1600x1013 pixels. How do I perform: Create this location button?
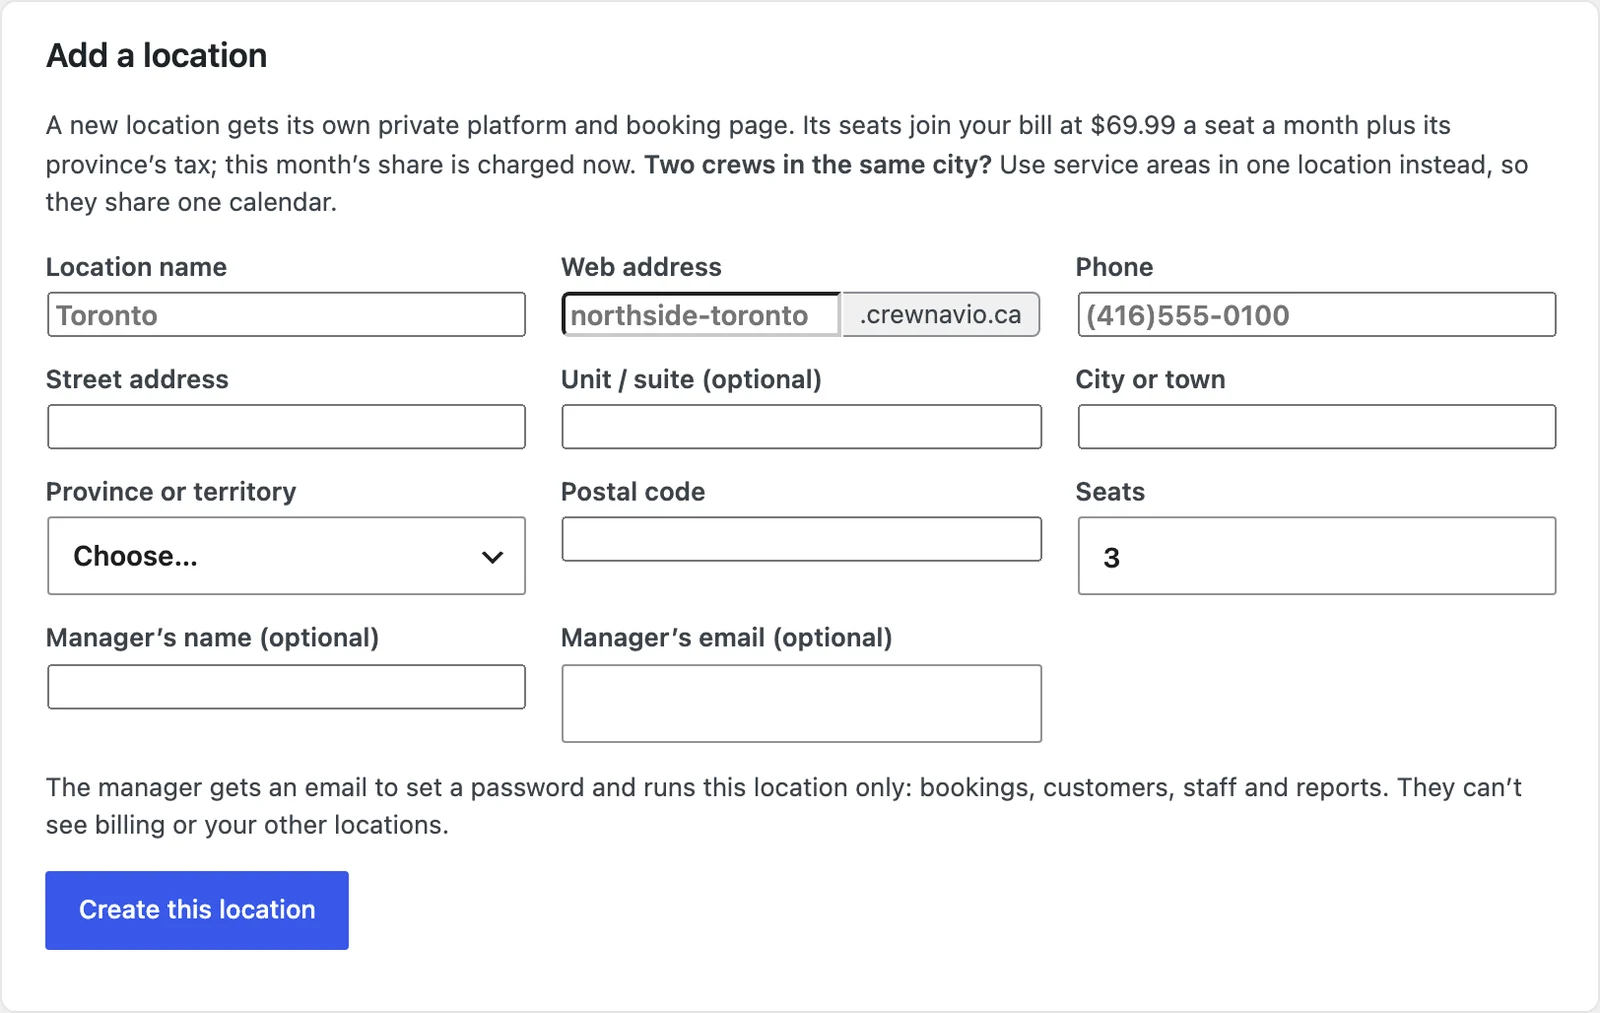[x=197, y=910]
